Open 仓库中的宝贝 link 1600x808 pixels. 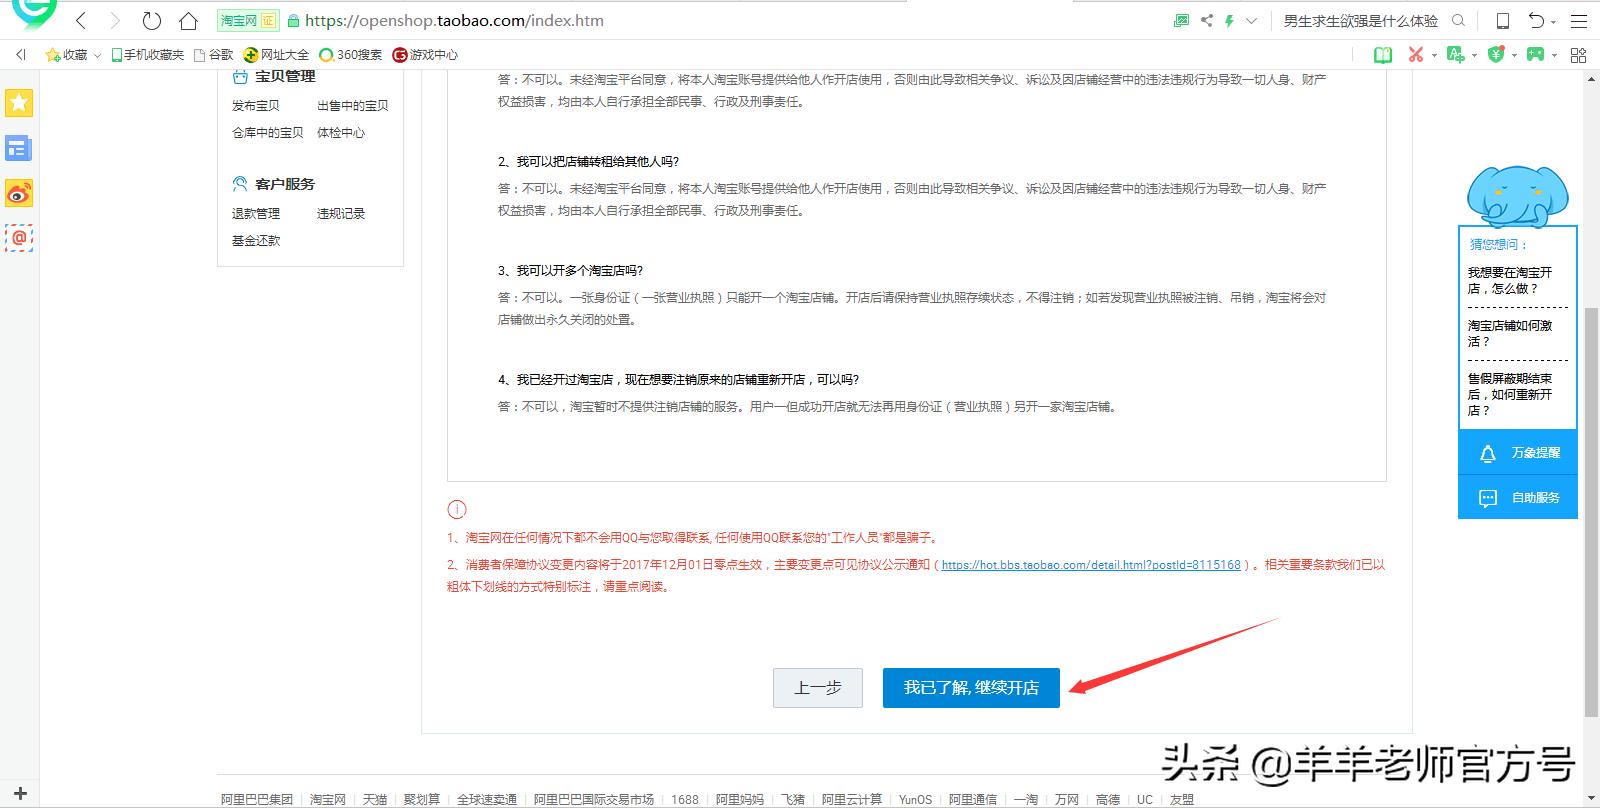click(x=268, y=132)
